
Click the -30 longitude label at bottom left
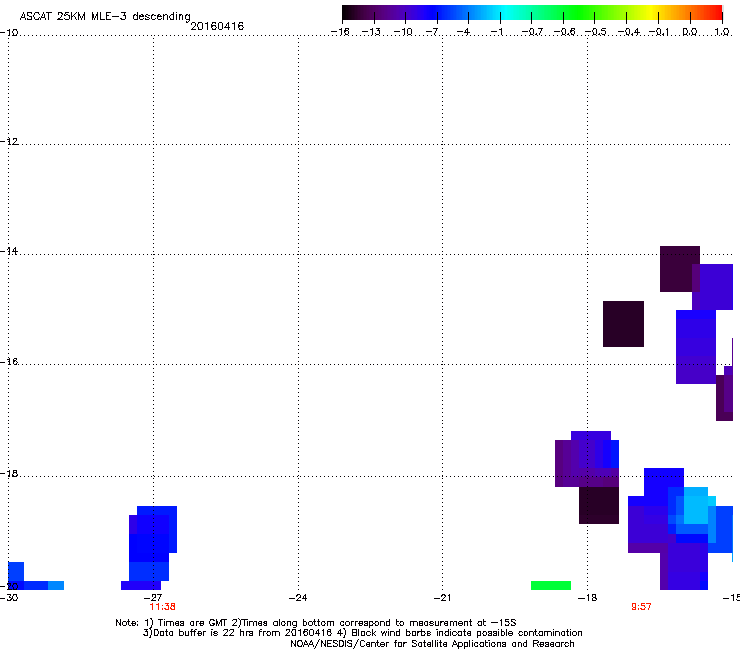(x=9, y=598)
